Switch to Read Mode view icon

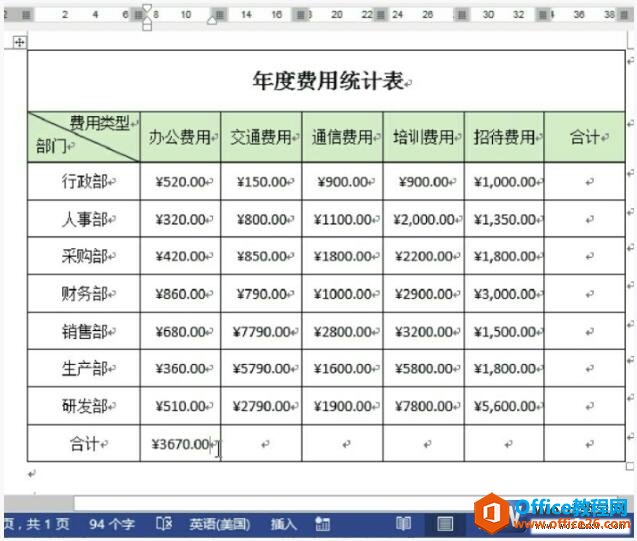tap(403, 524)
